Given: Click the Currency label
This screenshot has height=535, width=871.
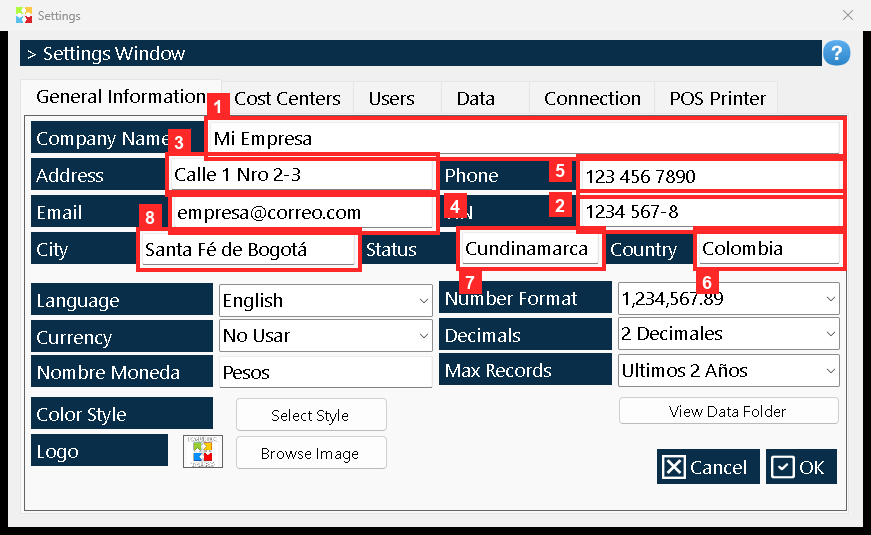Looking at the screenshot, I should [x=122, y=337].
